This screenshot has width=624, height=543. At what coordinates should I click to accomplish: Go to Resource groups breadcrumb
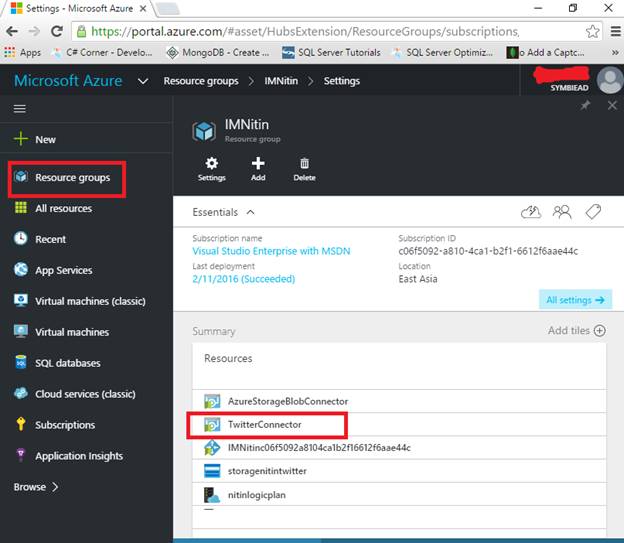(x=201, y=81)
